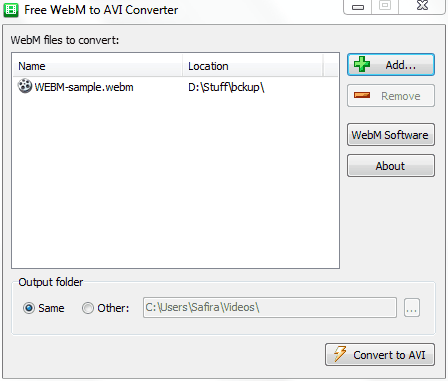Sort the file list by Location column
This screenshot has width=448, height=381.
tap(252, 66)
